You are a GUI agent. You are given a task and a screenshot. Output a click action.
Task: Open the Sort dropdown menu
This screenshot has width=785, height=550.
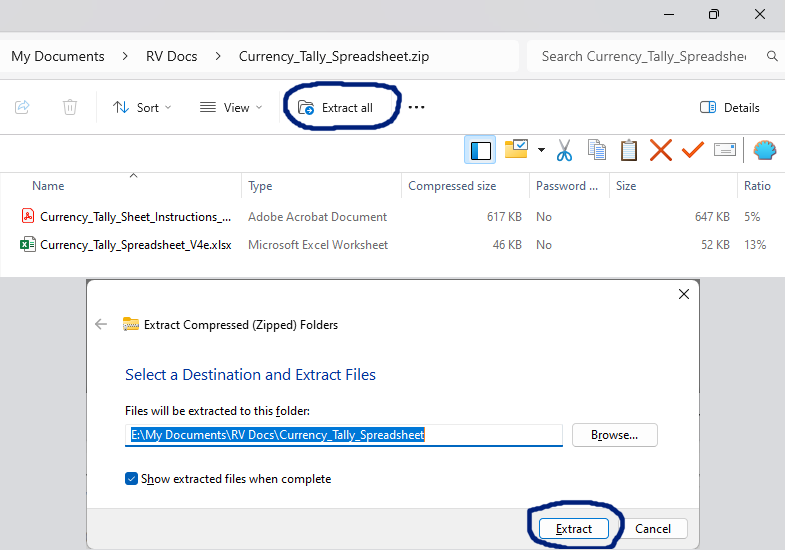click(x=142, y=107)
